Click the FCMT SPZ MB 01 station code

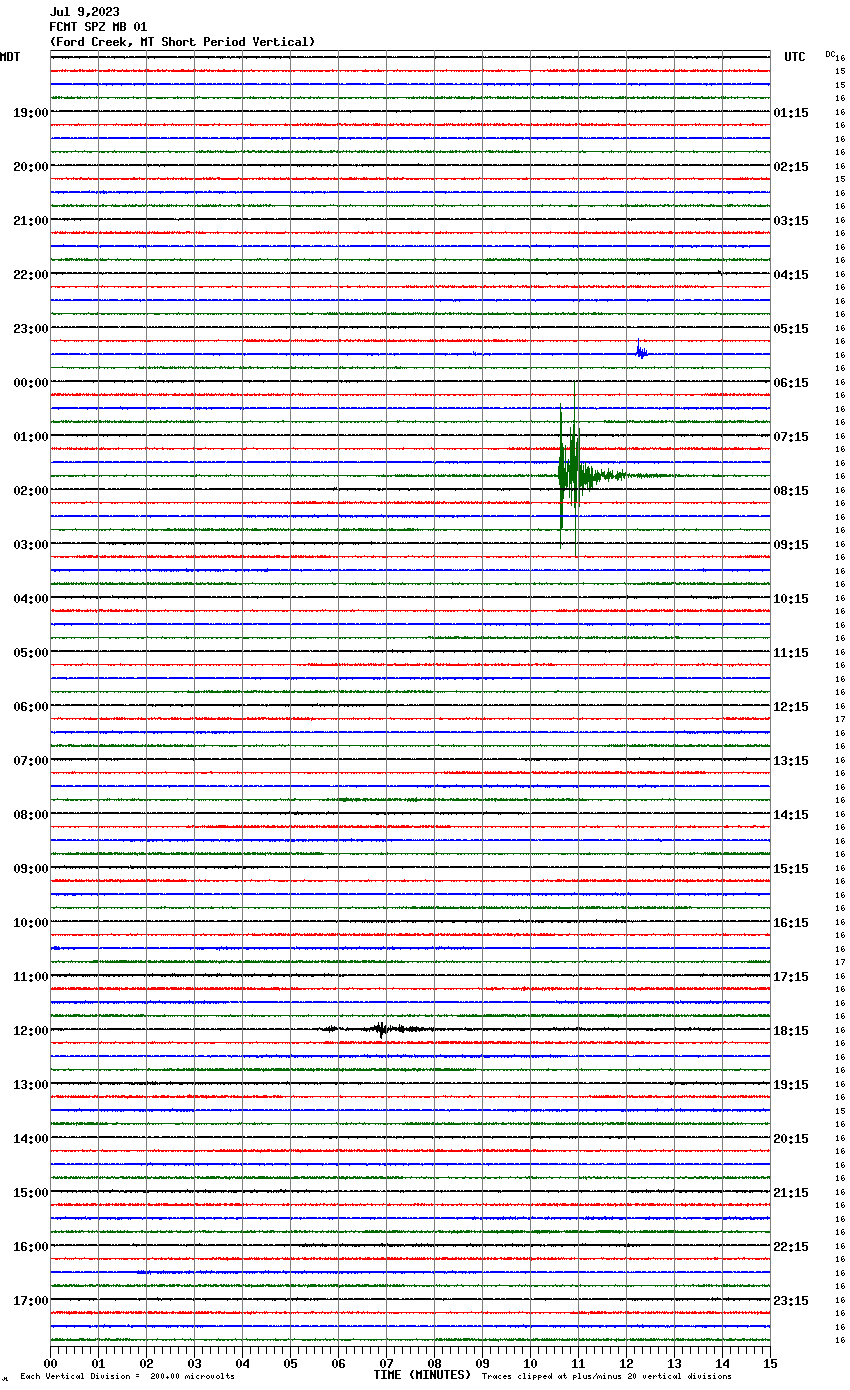[x=98, y=27]
